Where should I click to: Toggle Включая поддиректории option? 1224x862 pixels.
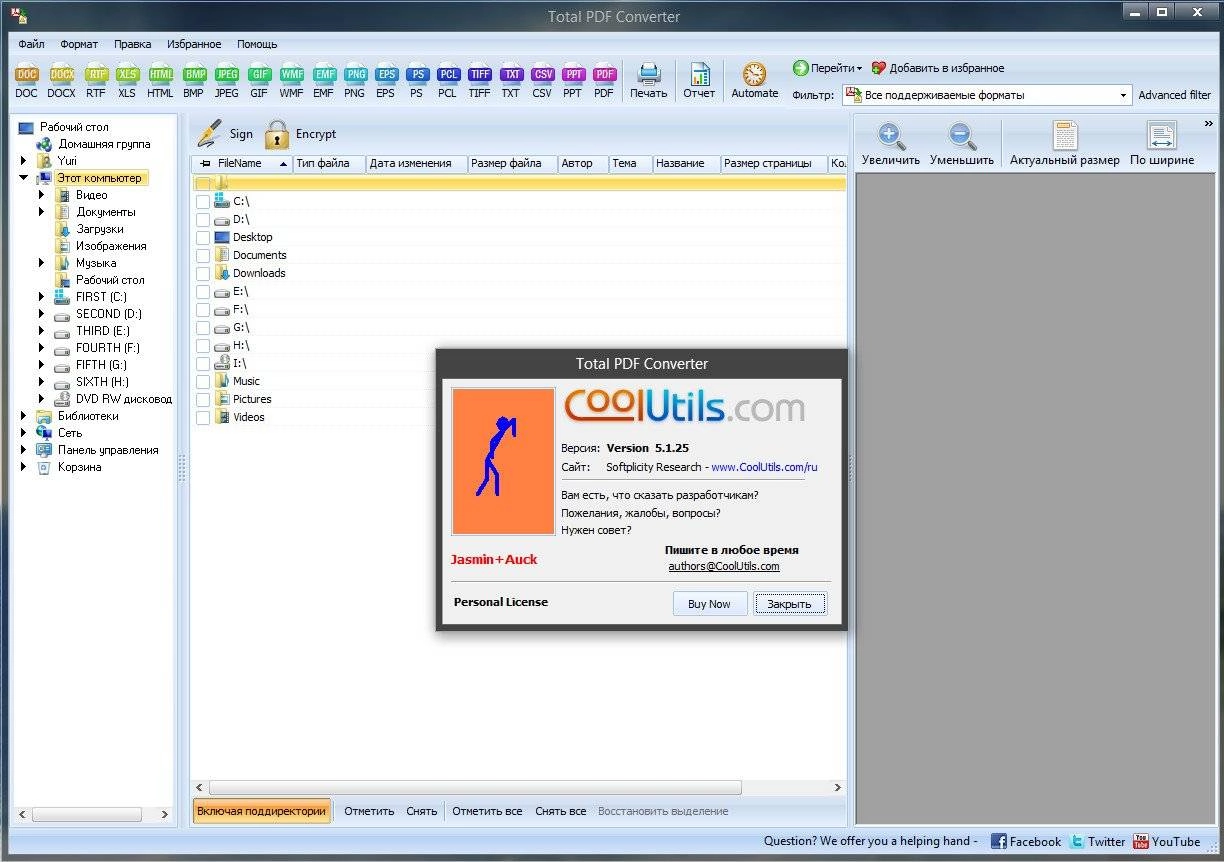(262, 811)
